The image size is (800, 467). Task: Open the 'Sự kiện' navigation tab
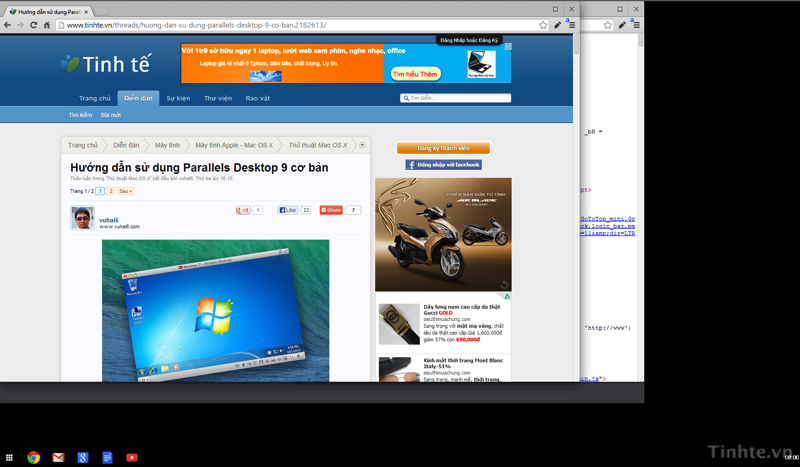click(178, 98)
